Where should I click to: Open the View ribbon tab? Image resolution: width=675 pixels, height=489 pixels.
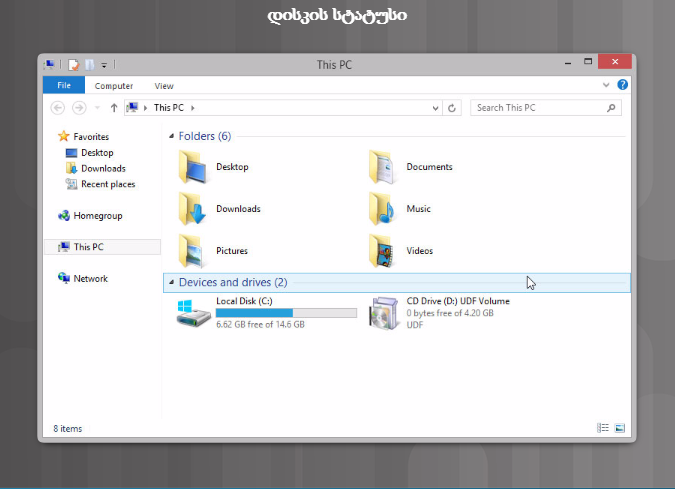tap(164, 86)
